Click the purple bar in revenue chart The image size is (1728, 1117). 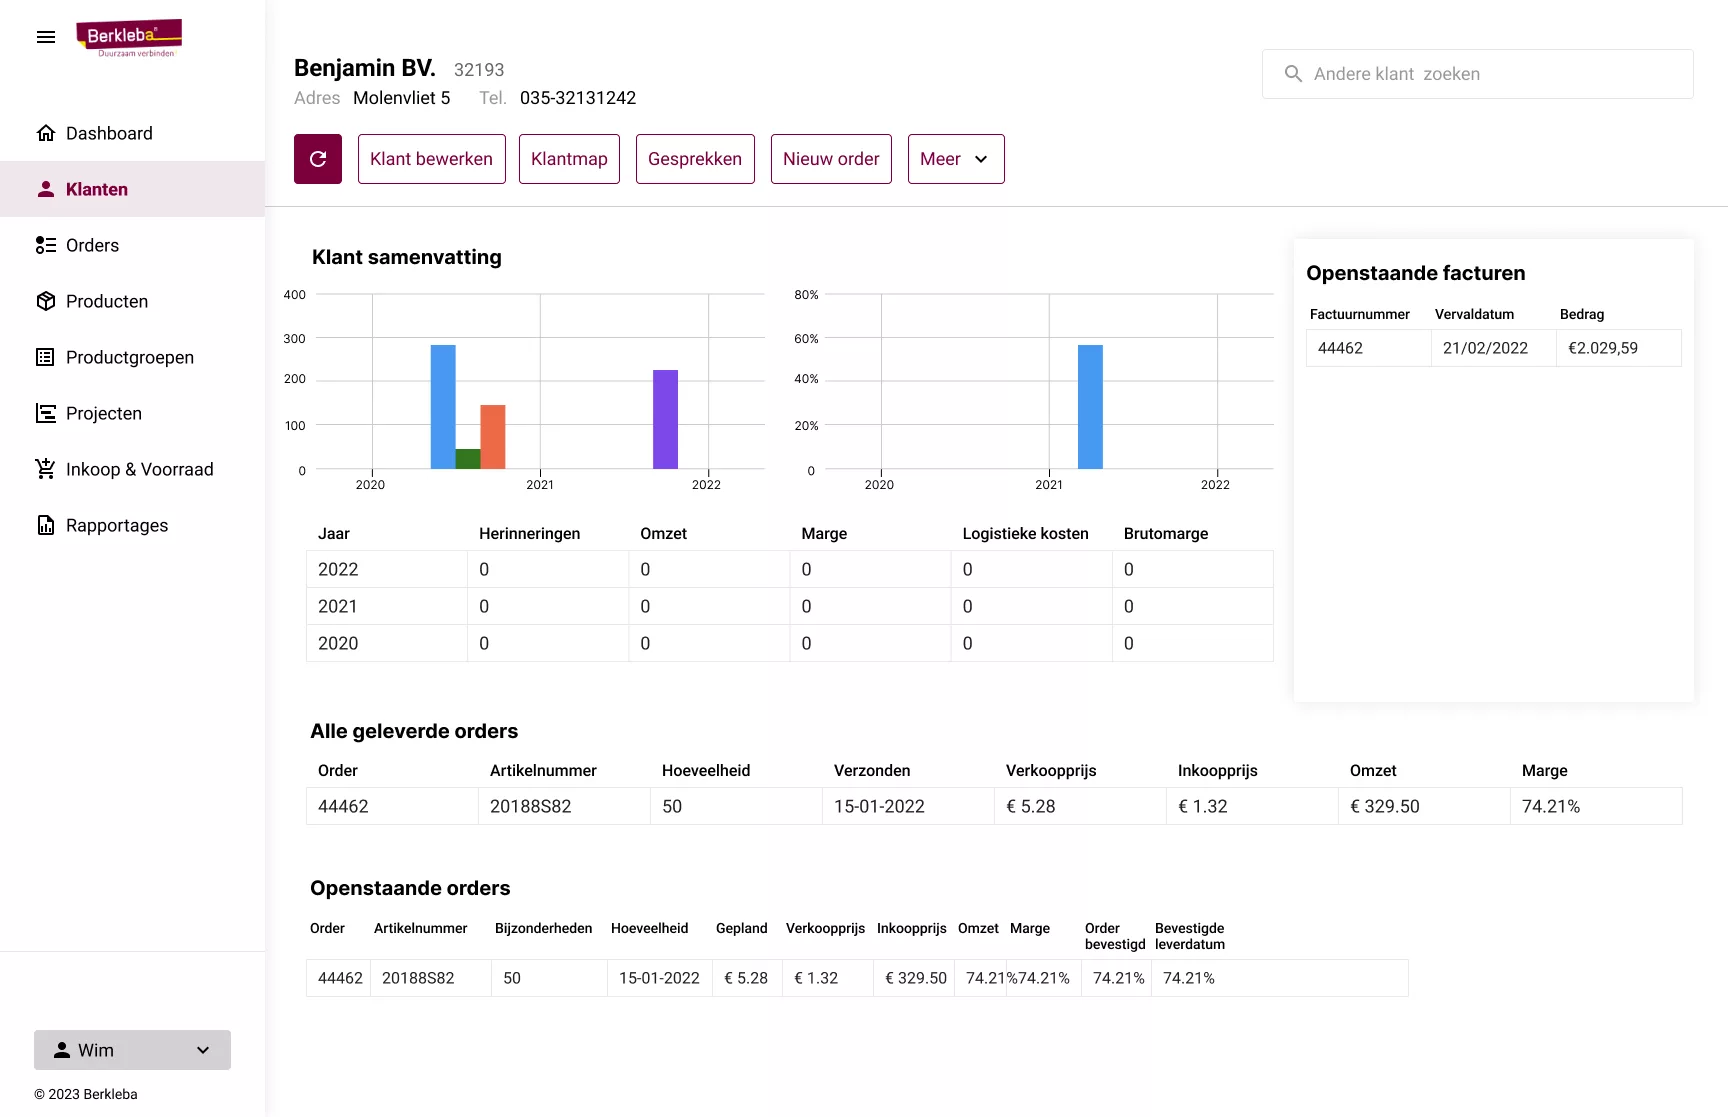pos(665,419)
